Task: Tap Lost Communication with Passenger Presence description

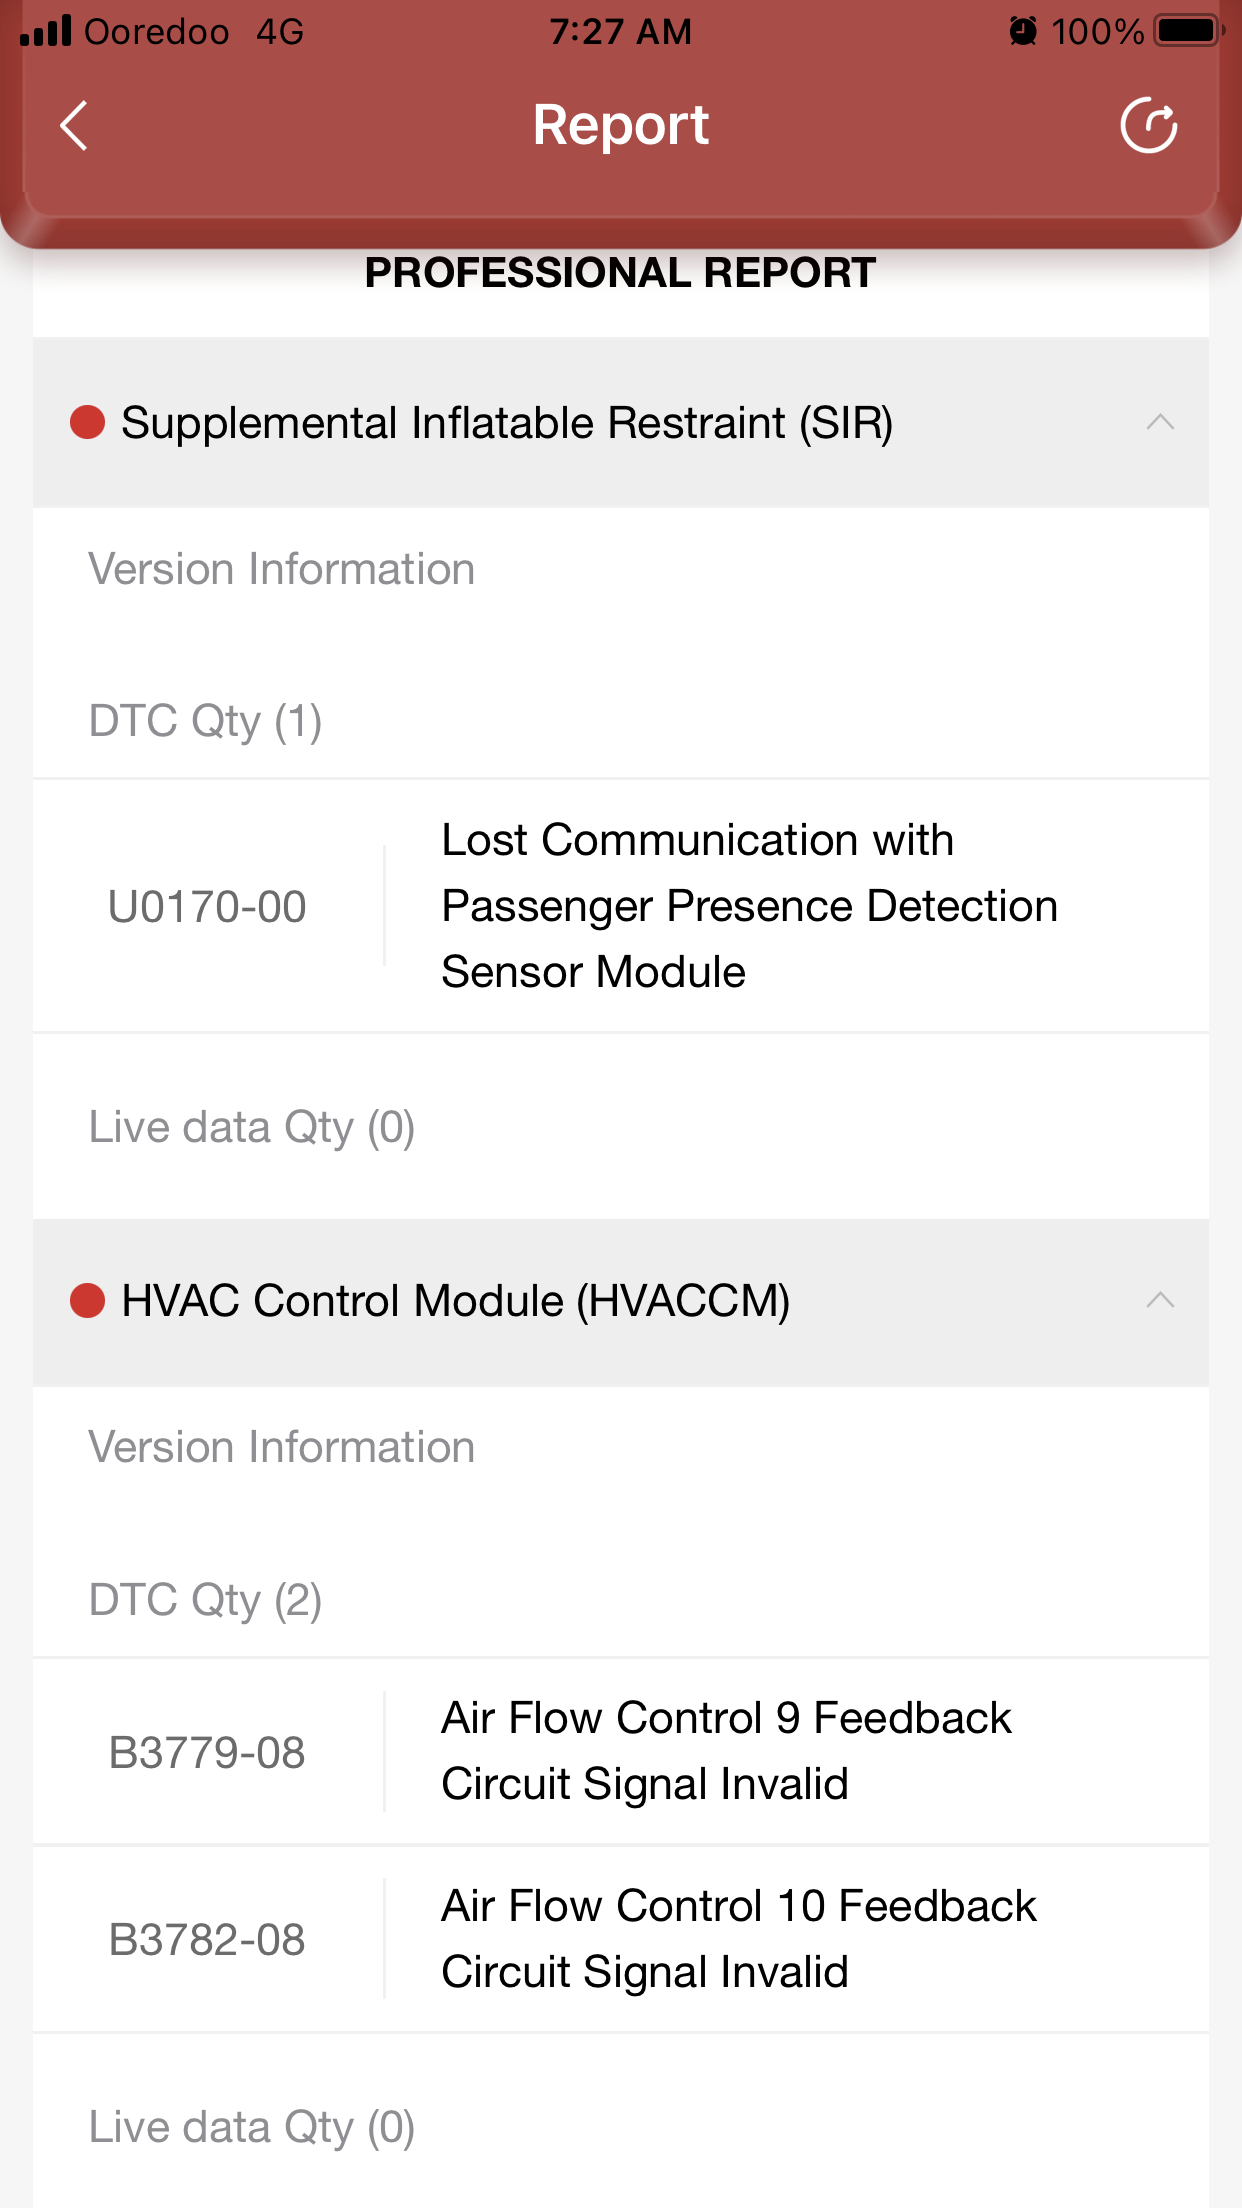Action: (x=748, y=906)
